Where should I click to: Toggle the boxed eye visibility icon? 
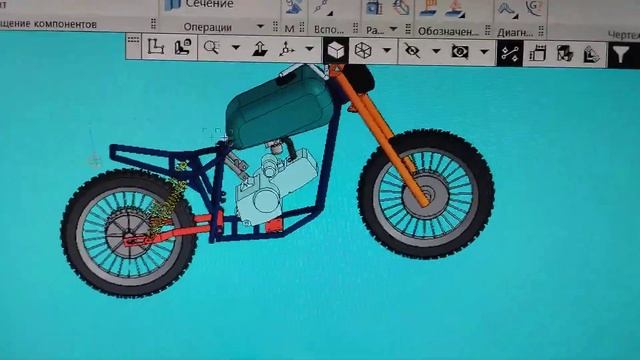coord(460,52)
